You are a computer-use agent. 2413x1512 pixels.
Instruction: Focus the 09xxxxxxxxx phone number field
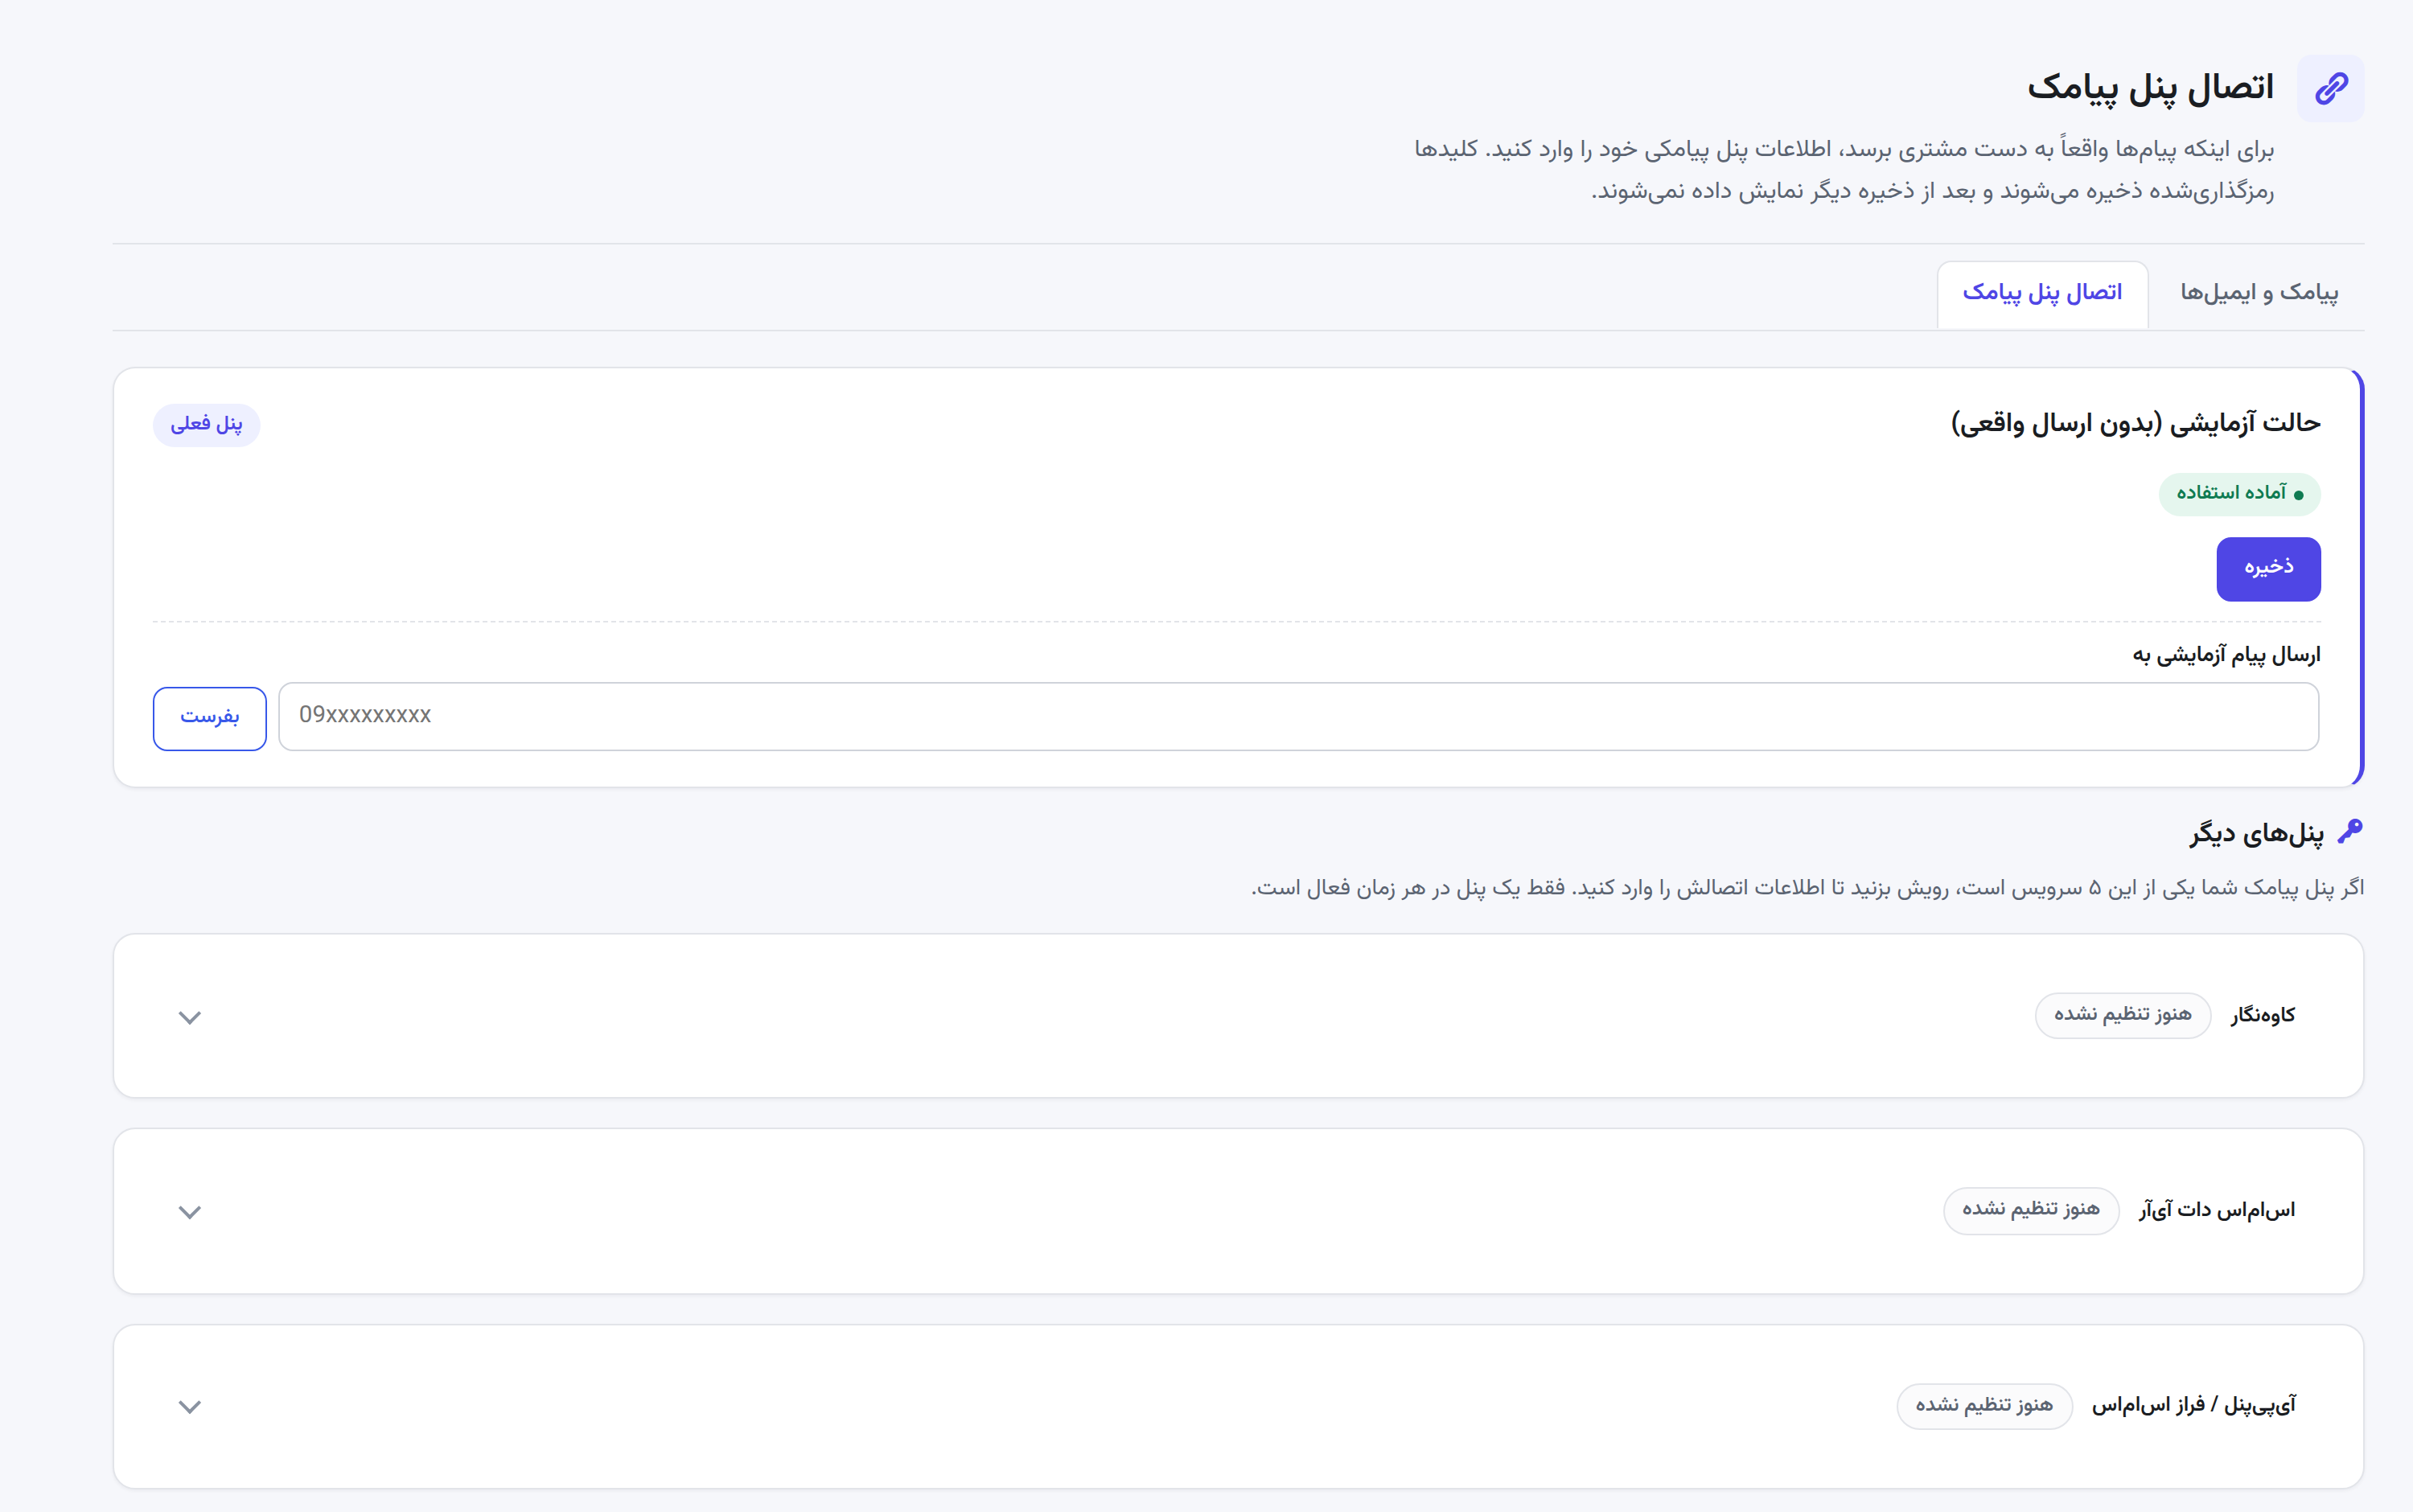[1298, 716]
